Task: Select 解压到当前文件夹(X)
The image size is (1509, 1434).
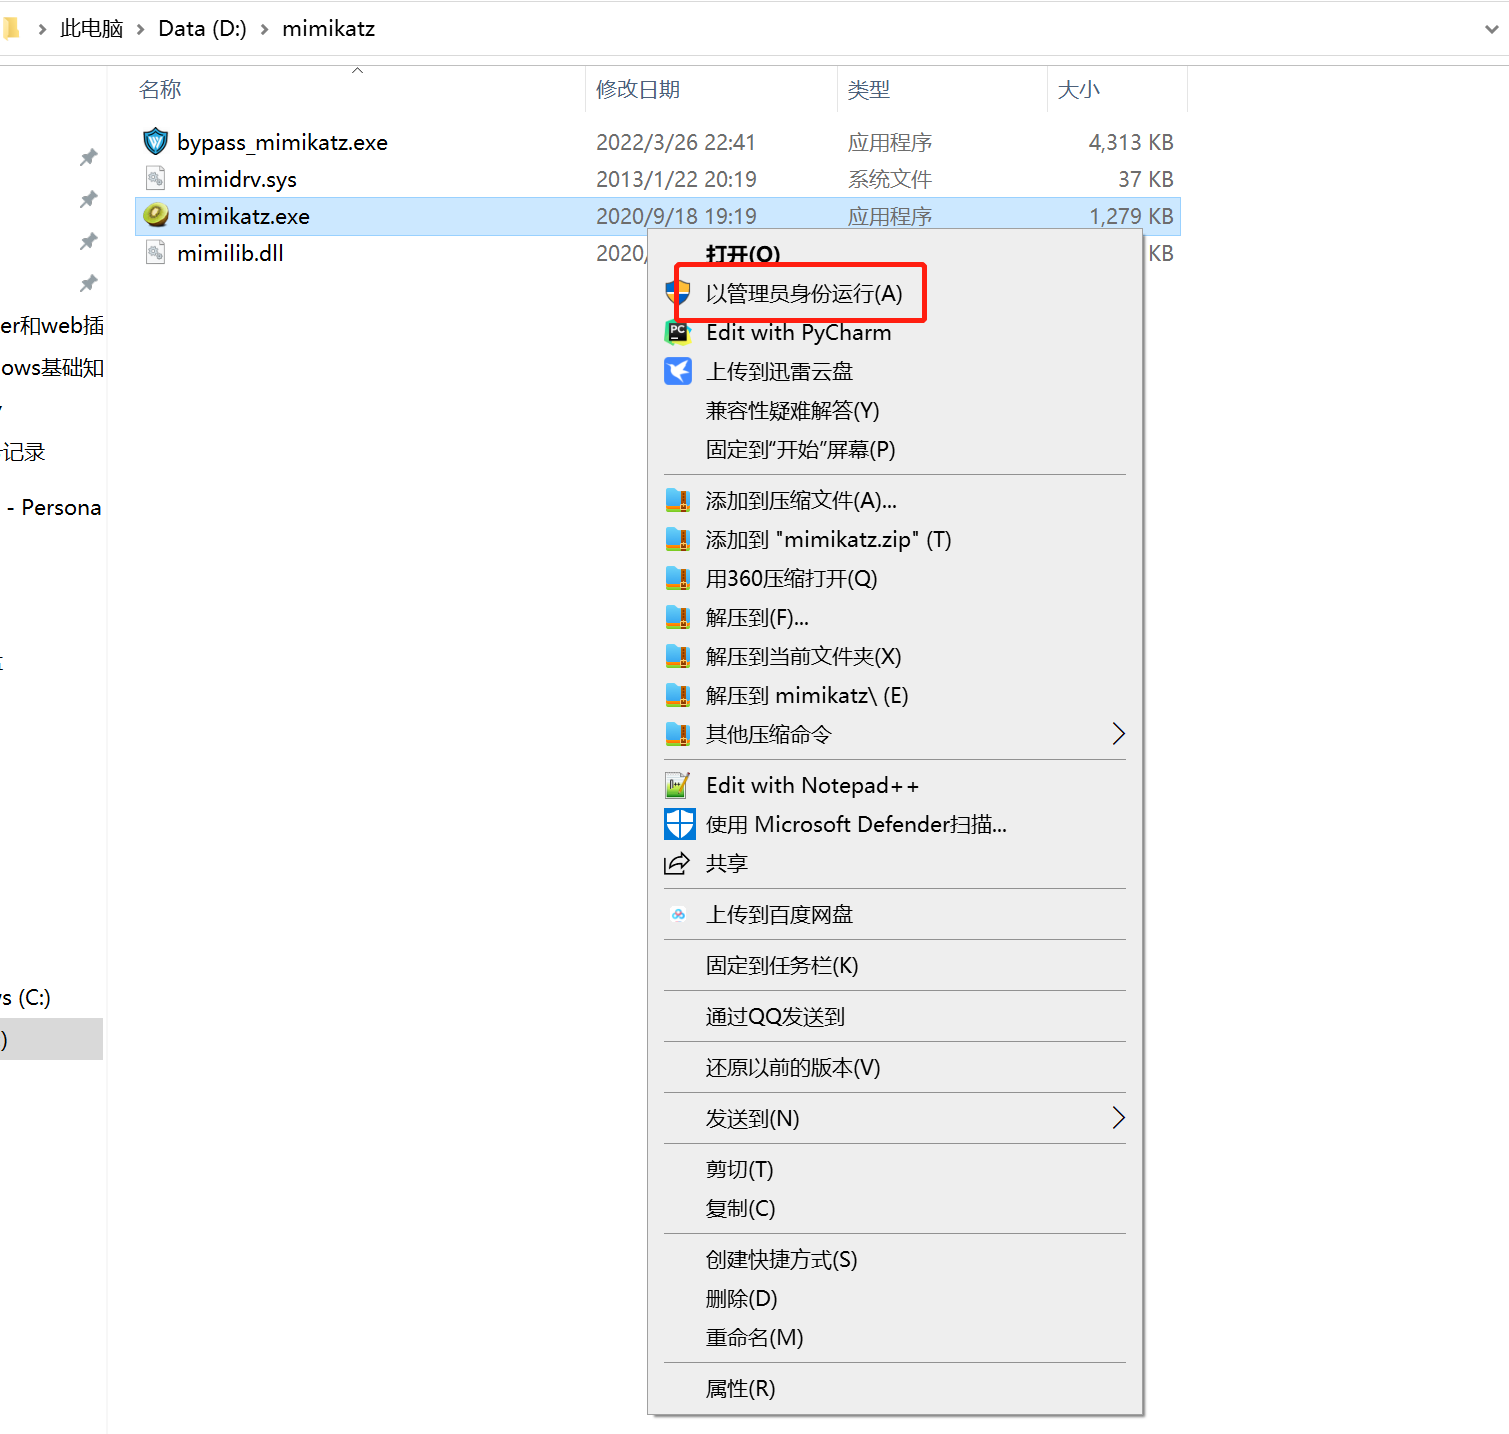Action: click(x=803, y=656)
